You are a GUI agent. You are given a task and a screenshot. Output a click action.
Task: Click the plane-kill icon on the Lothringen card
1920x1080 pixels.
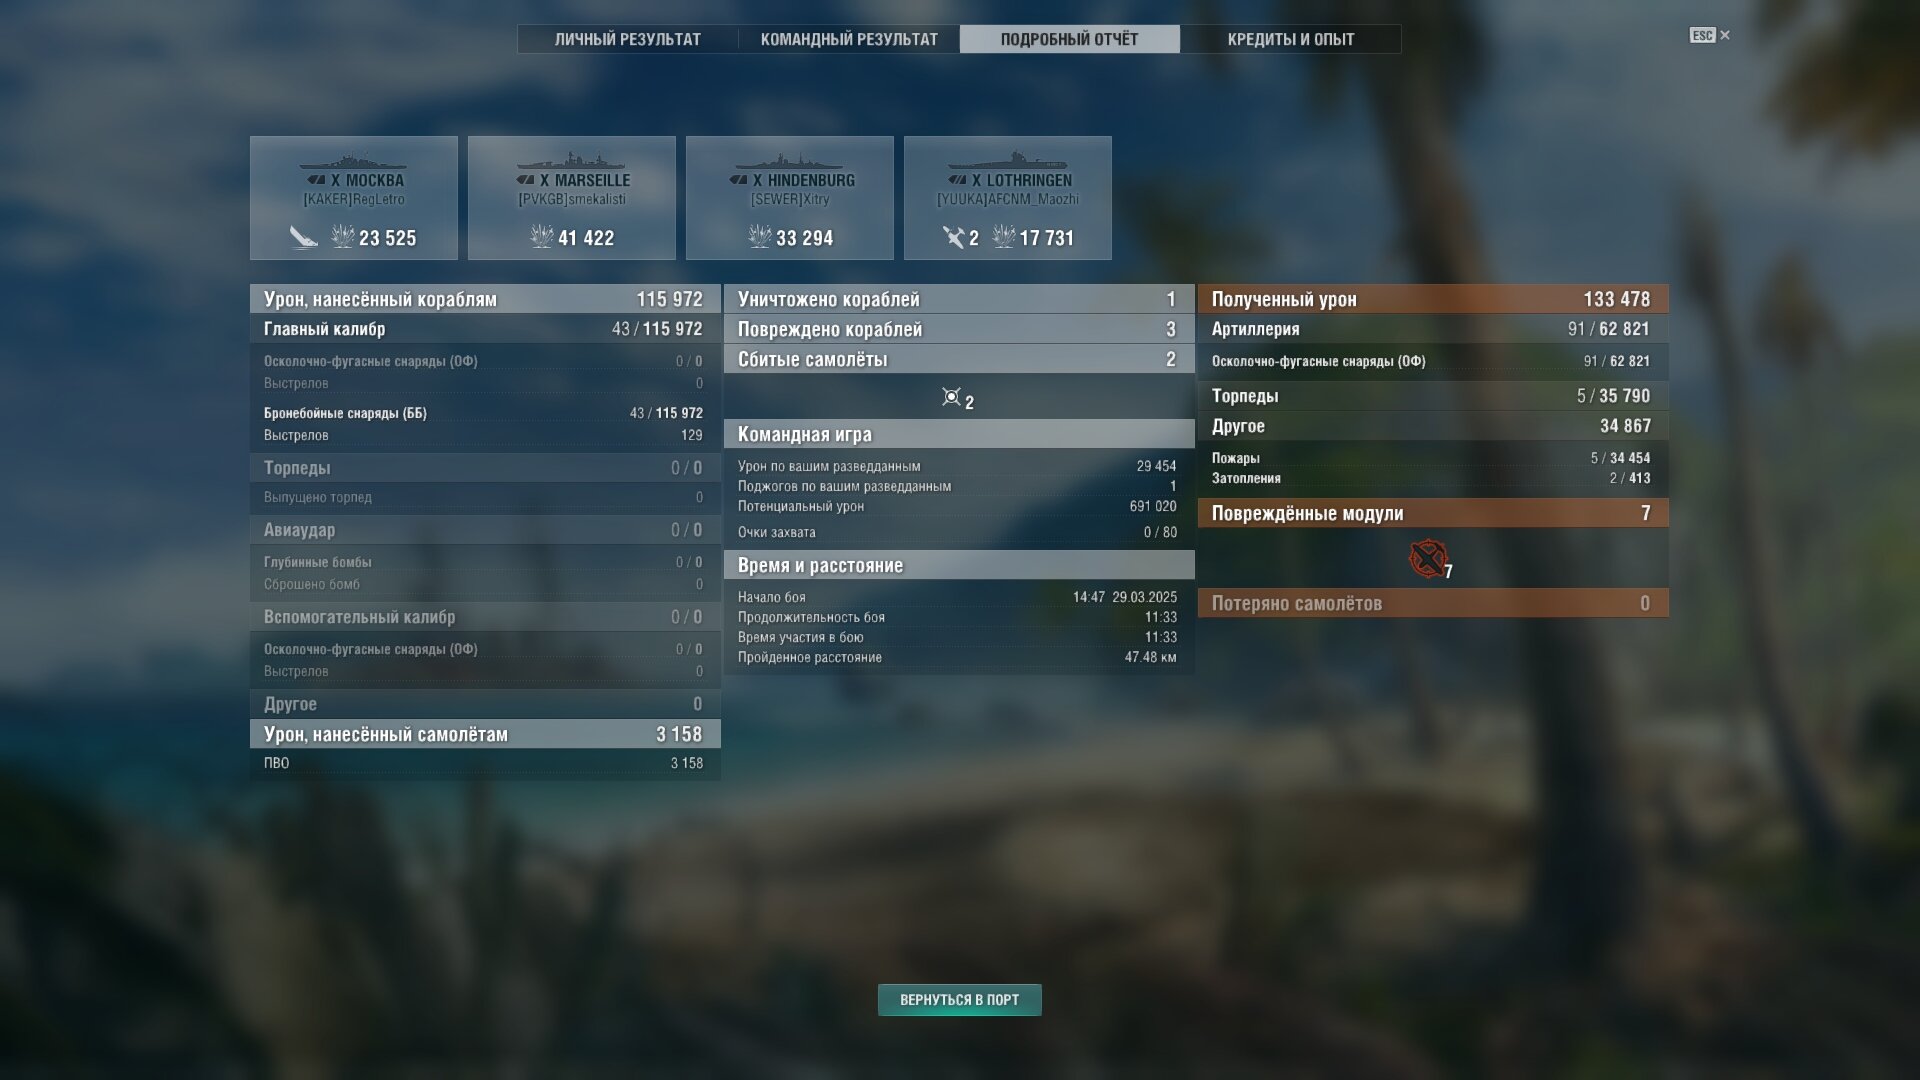pyautogui.click(x=953, y=237)
